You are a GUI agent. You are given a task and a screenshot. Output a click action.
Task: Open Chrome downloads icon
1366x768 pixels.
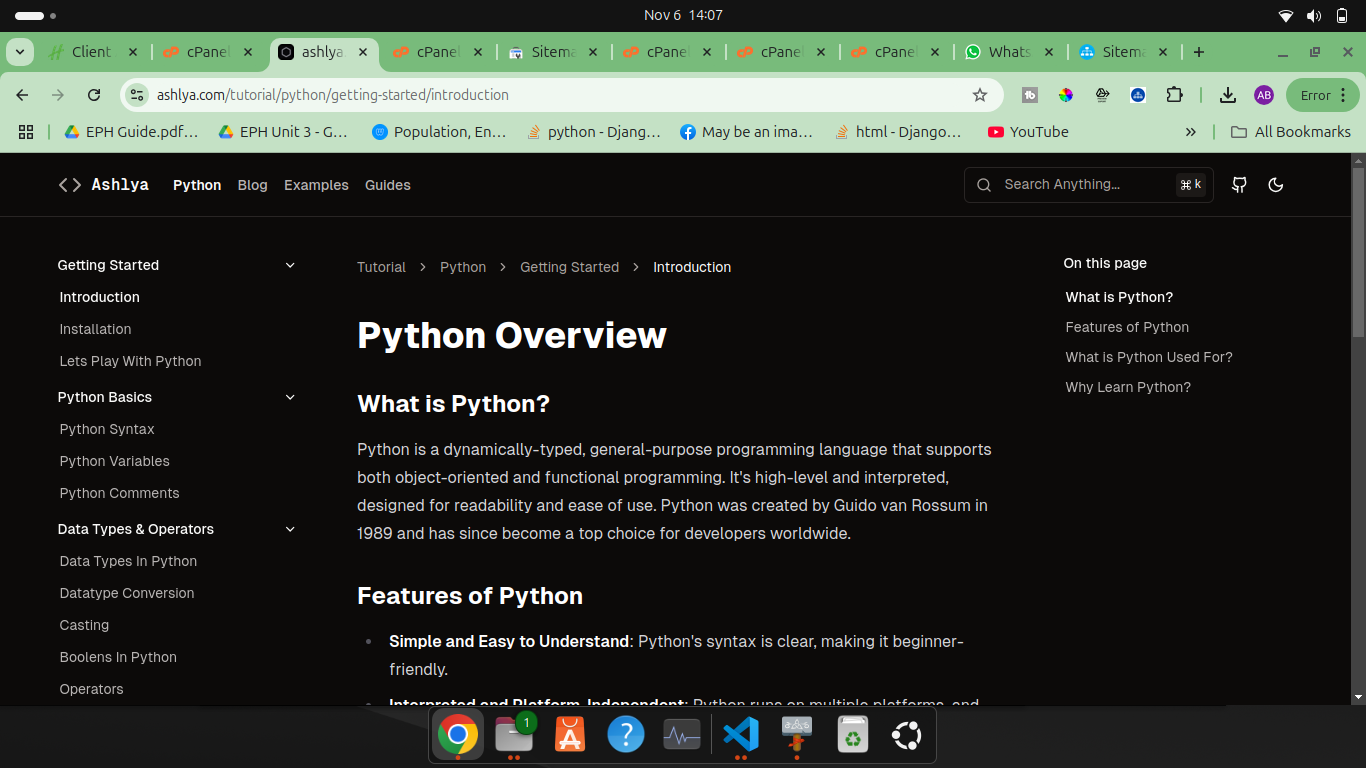1228,95
